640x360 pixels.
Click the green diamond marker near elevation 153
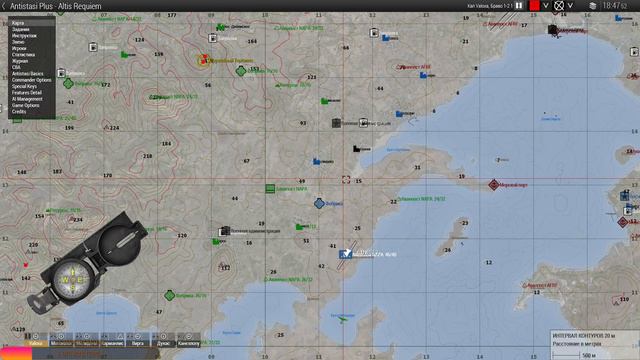pyautogui.click(x=241, y=71)
